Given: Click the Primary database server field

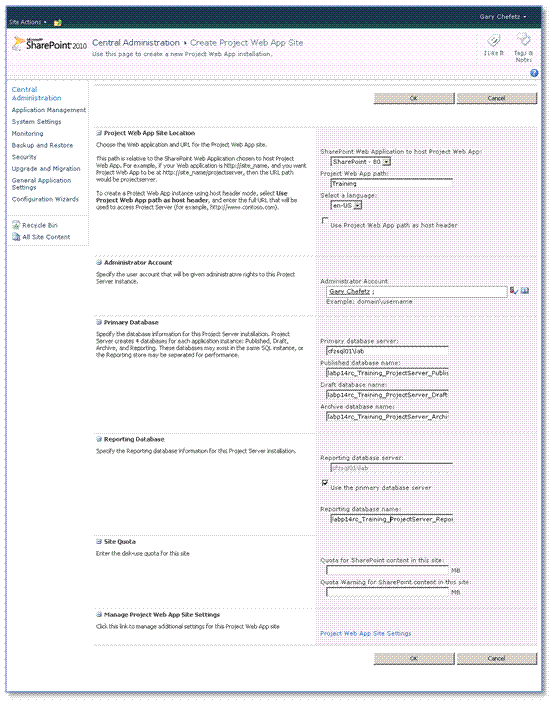Looking at the screenshot, I should coord(387,351).
